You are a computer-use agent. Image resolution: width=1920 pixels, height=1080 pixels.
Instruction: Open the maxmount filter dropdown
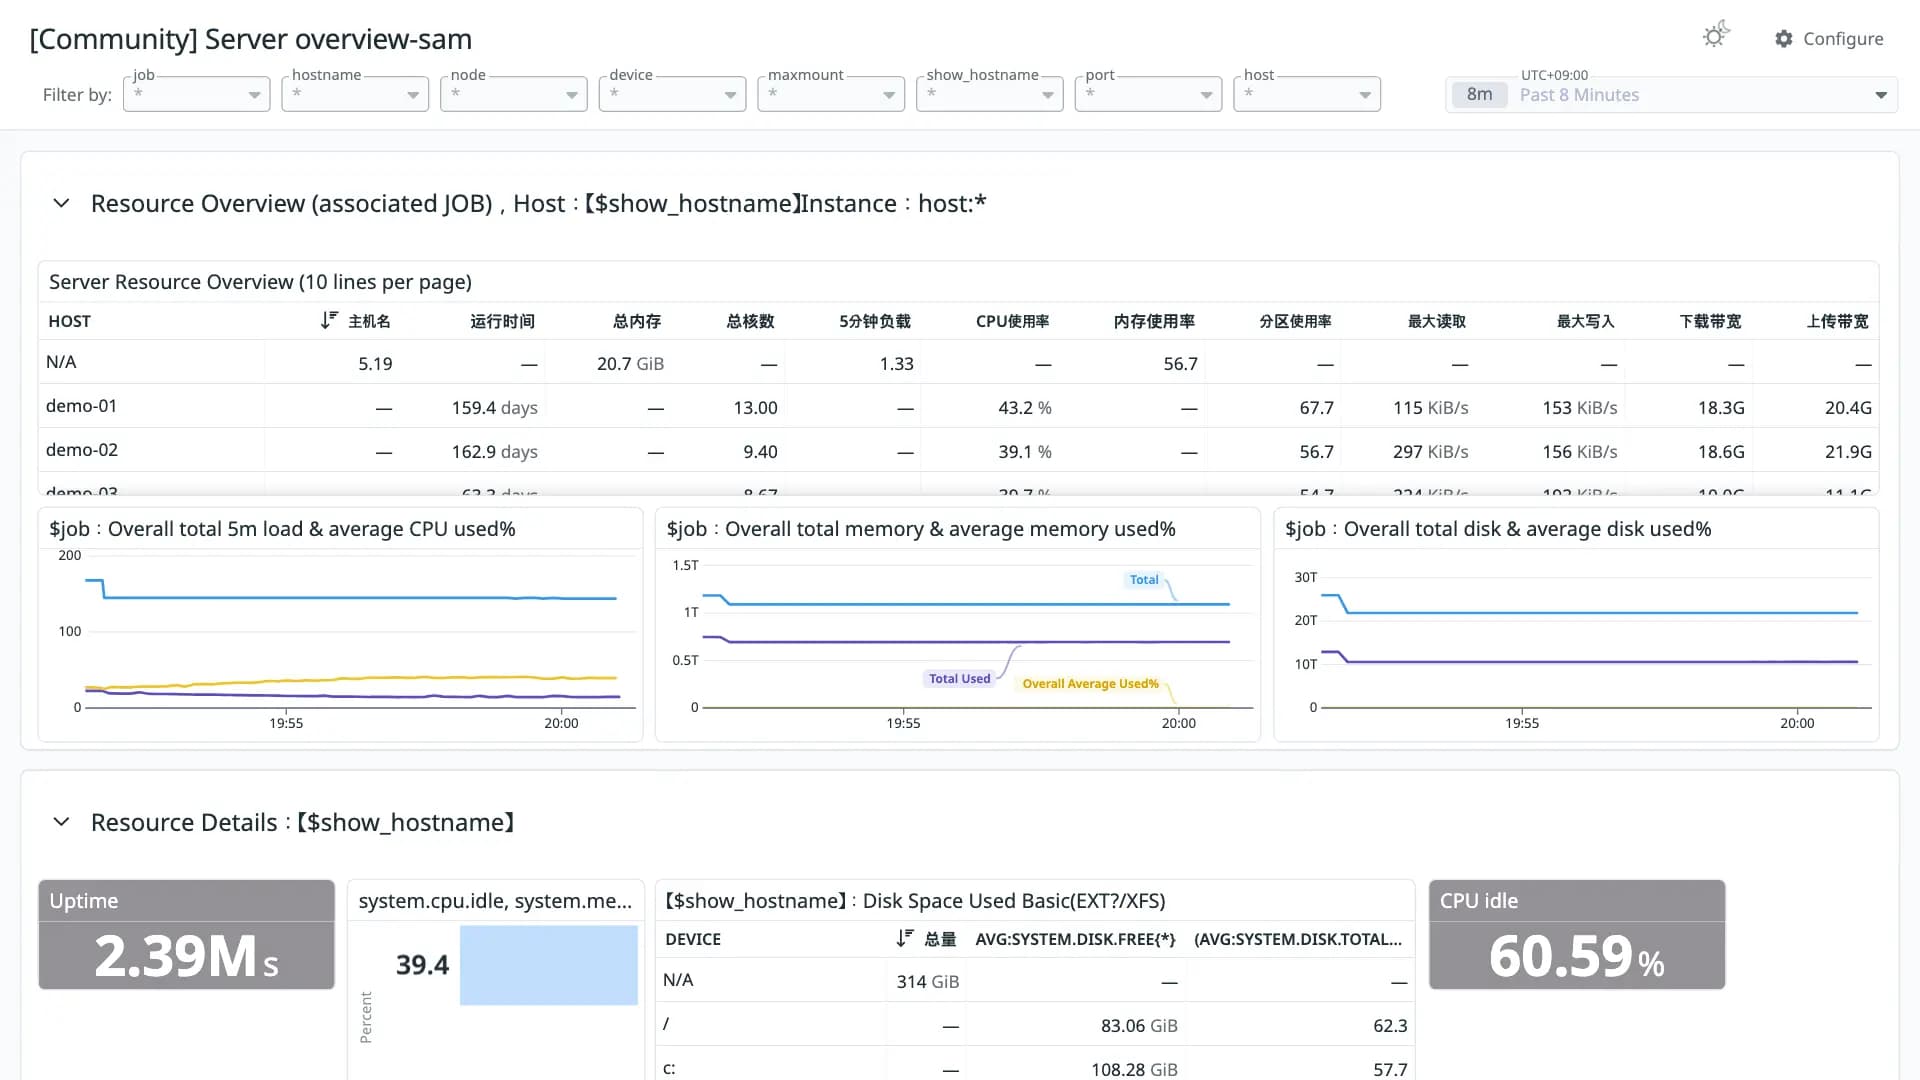[831, 94]
